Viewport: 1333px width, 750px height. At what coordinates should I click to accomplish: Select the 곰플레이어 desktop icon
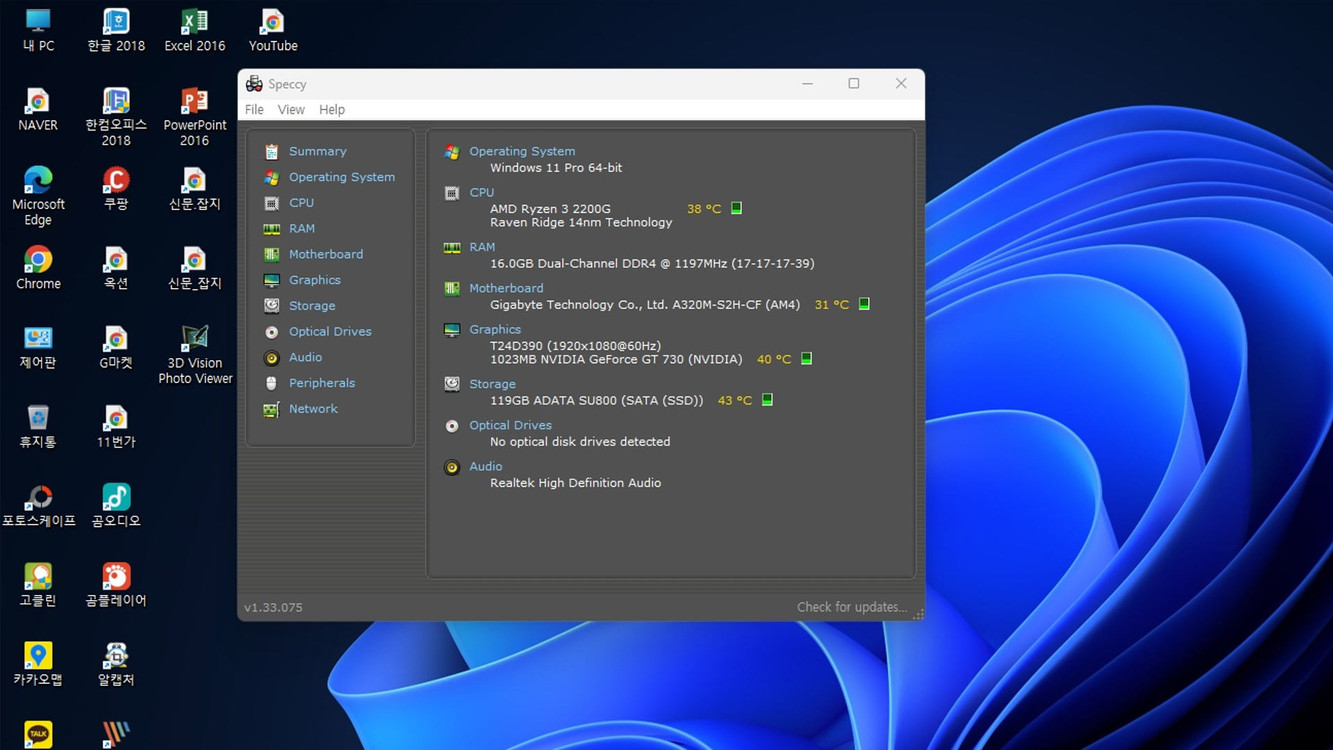coord(116,586)
